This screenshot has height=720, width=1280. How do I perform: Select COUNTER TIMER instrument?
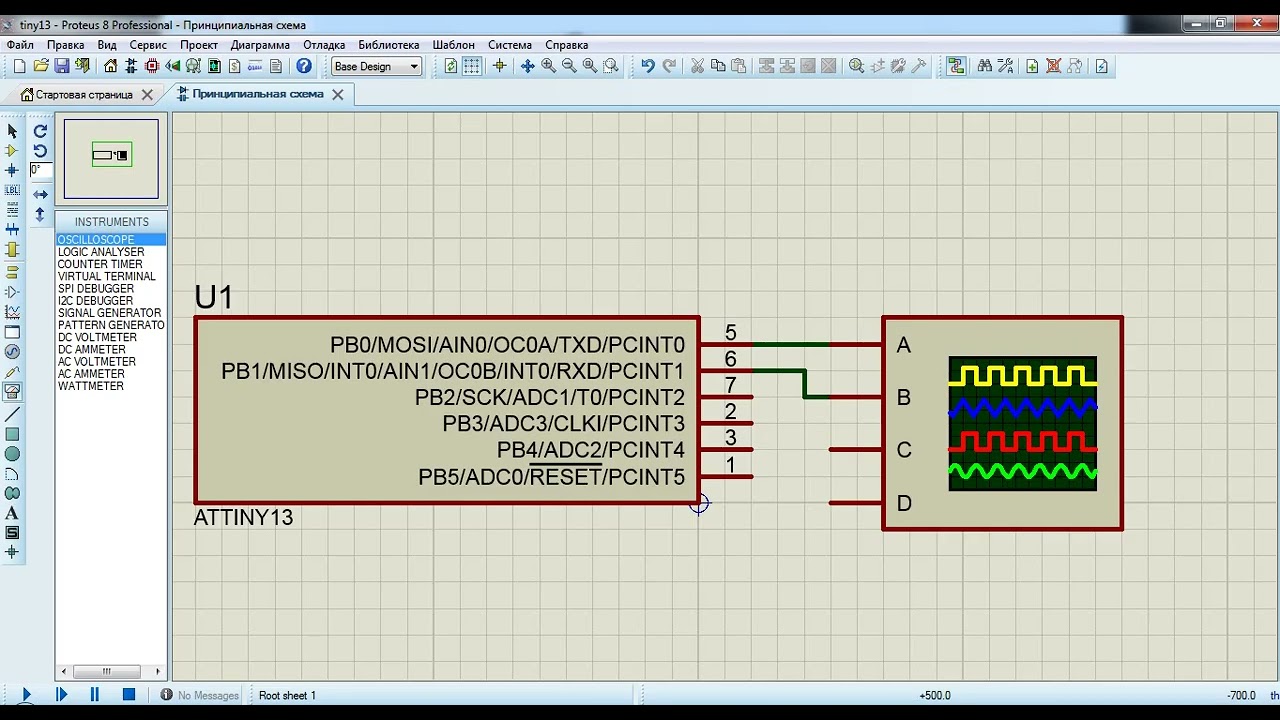[x=101, y=264]
